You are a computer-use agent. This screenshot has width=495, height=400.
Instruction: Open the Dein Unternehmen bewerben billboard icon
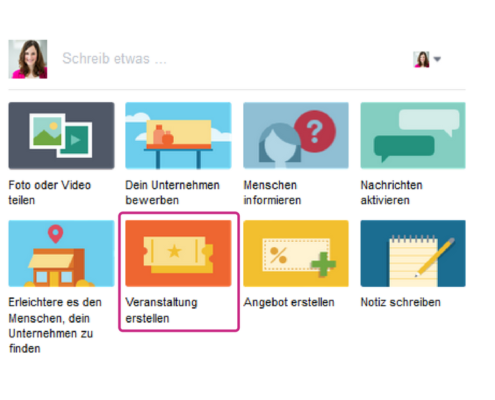[x=178, y=136]
